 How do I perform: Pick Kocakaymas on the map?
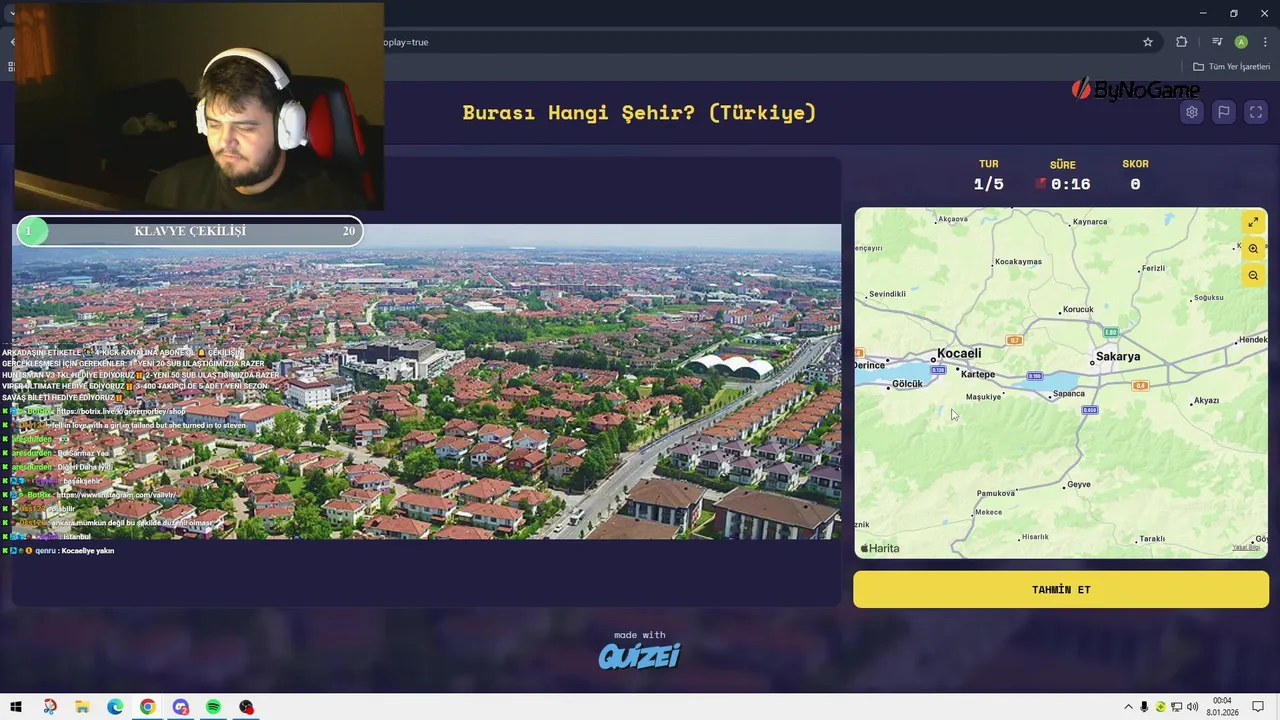click(1019, 262)
